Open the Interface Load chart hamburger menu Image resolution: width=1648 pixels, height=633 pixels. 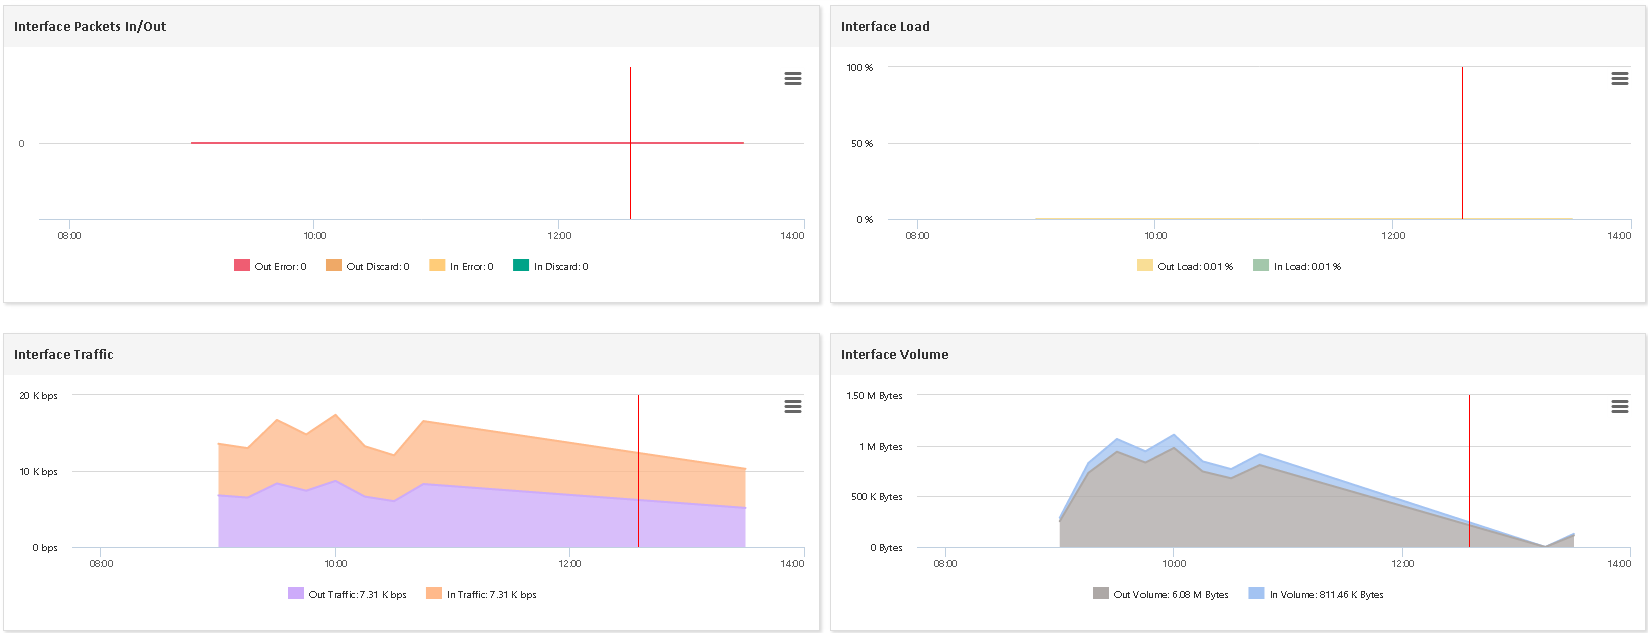tap(1620, 79)
